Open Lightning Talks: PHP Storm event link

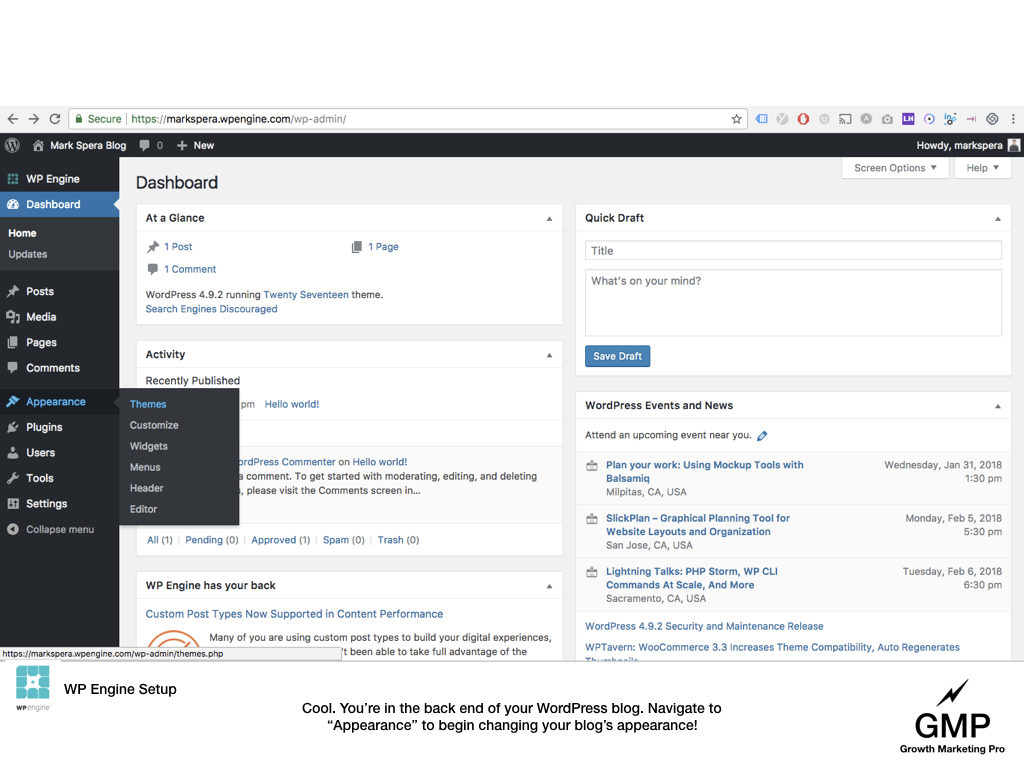point(692,578)
